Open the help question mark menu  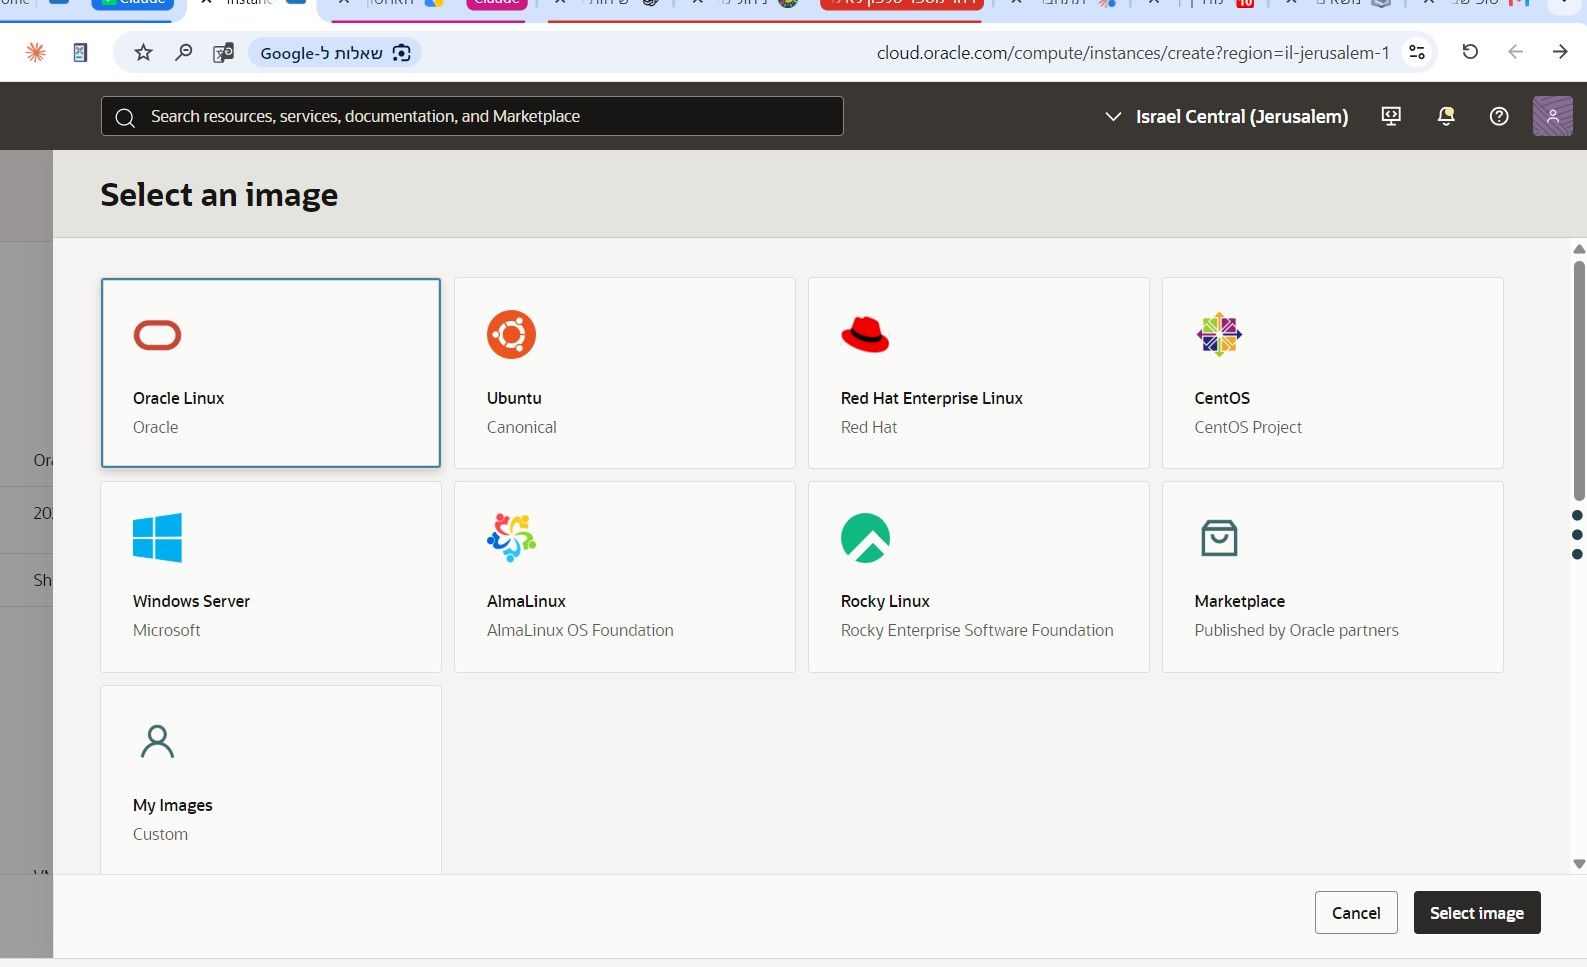pyautogui.click(x=1499, y=116)
